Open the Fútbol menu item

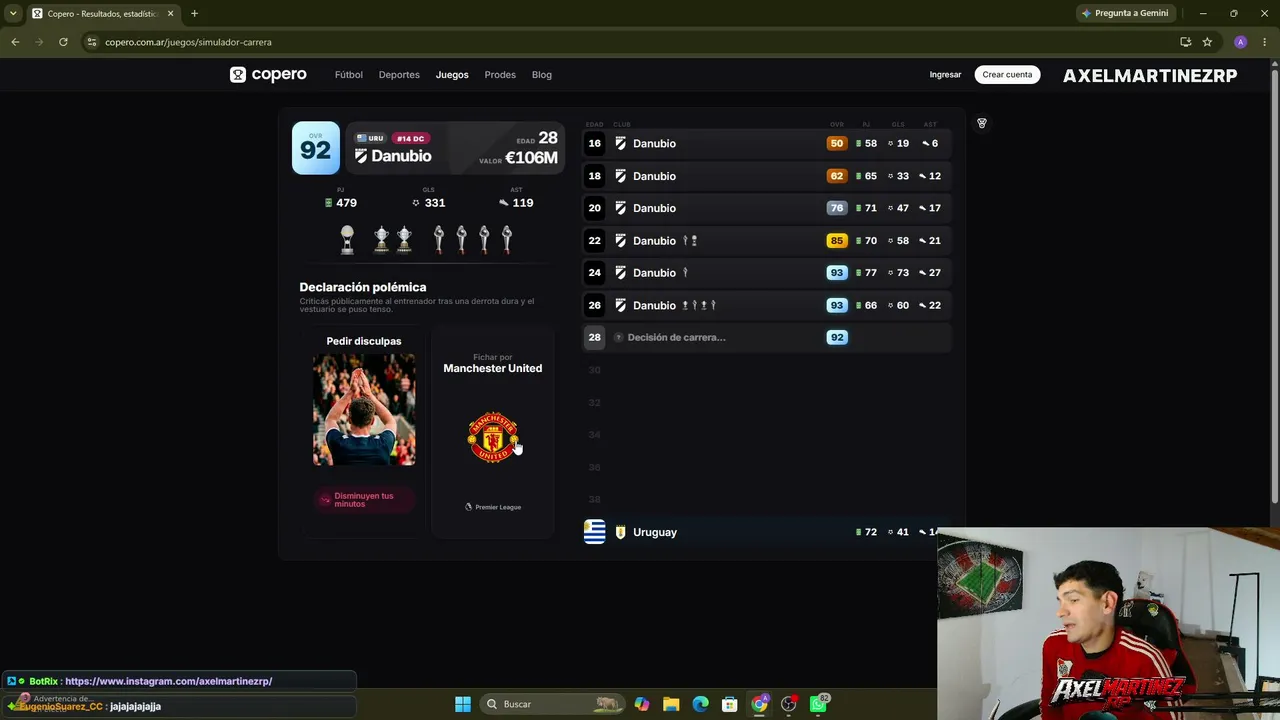349,75
